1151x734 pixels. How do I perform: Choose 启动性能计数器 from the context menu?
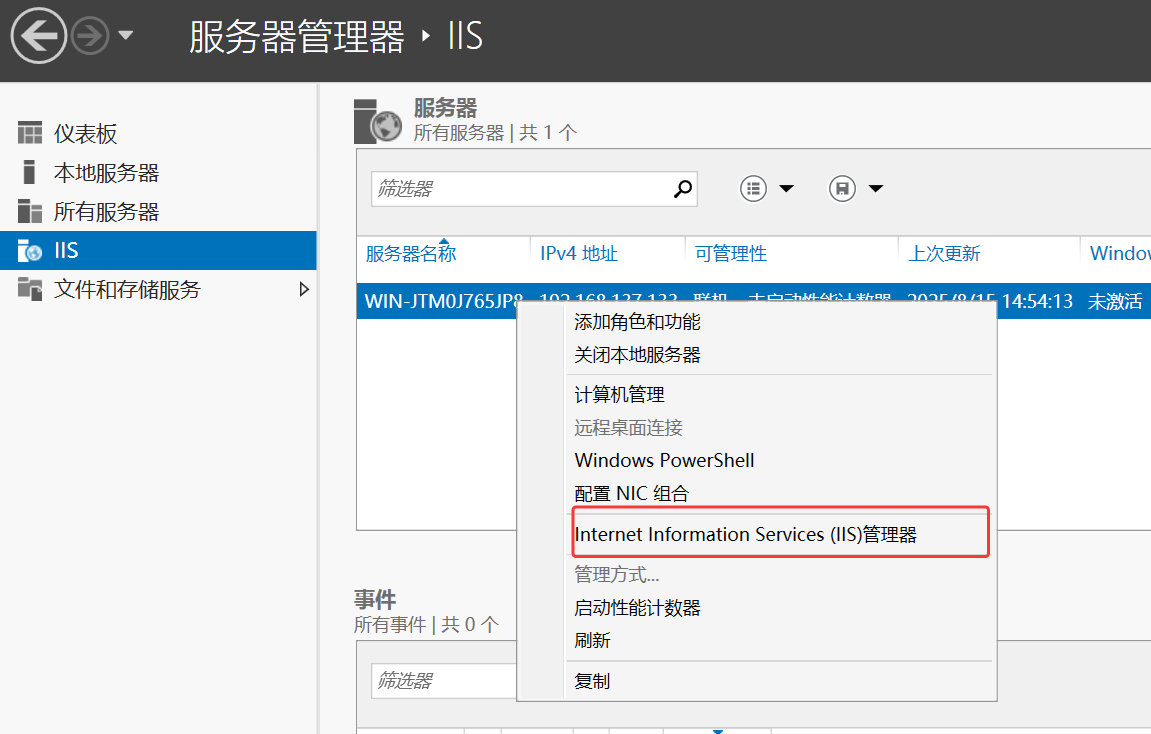637,608
